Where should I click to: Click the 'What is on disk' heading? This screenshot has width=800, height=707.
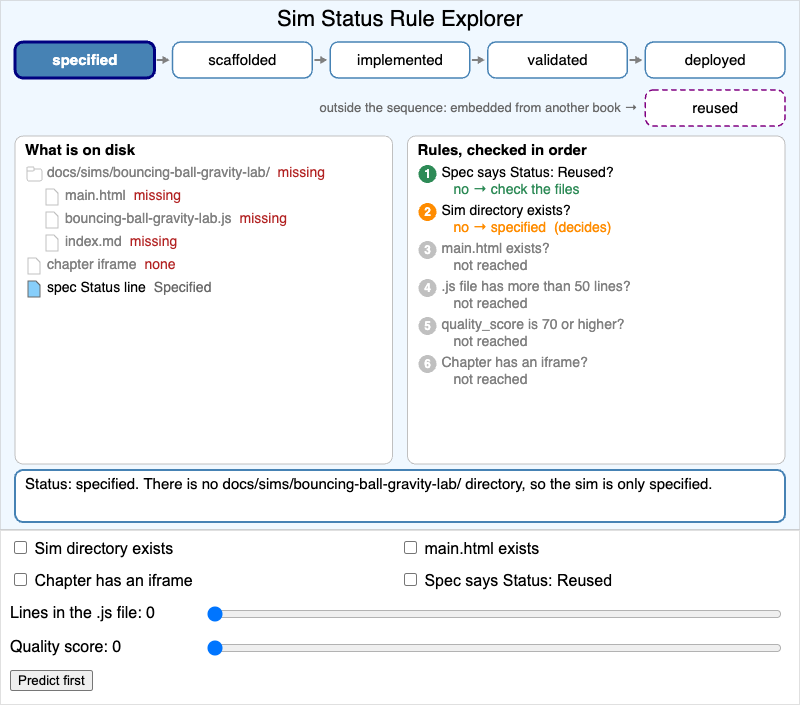click(x=80, y=150)
